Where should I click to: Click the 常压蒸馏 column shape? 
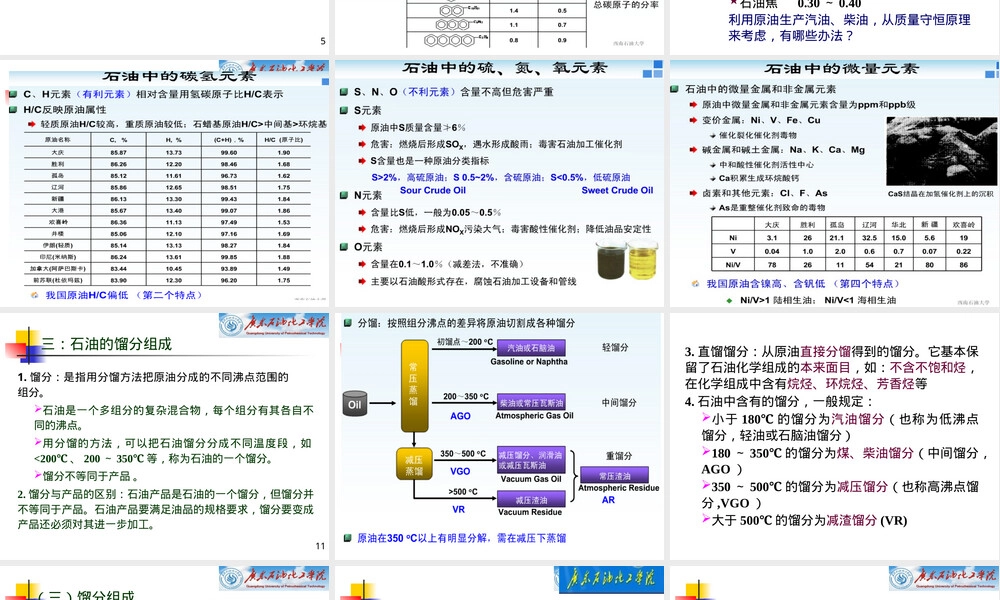click(415, 386)
